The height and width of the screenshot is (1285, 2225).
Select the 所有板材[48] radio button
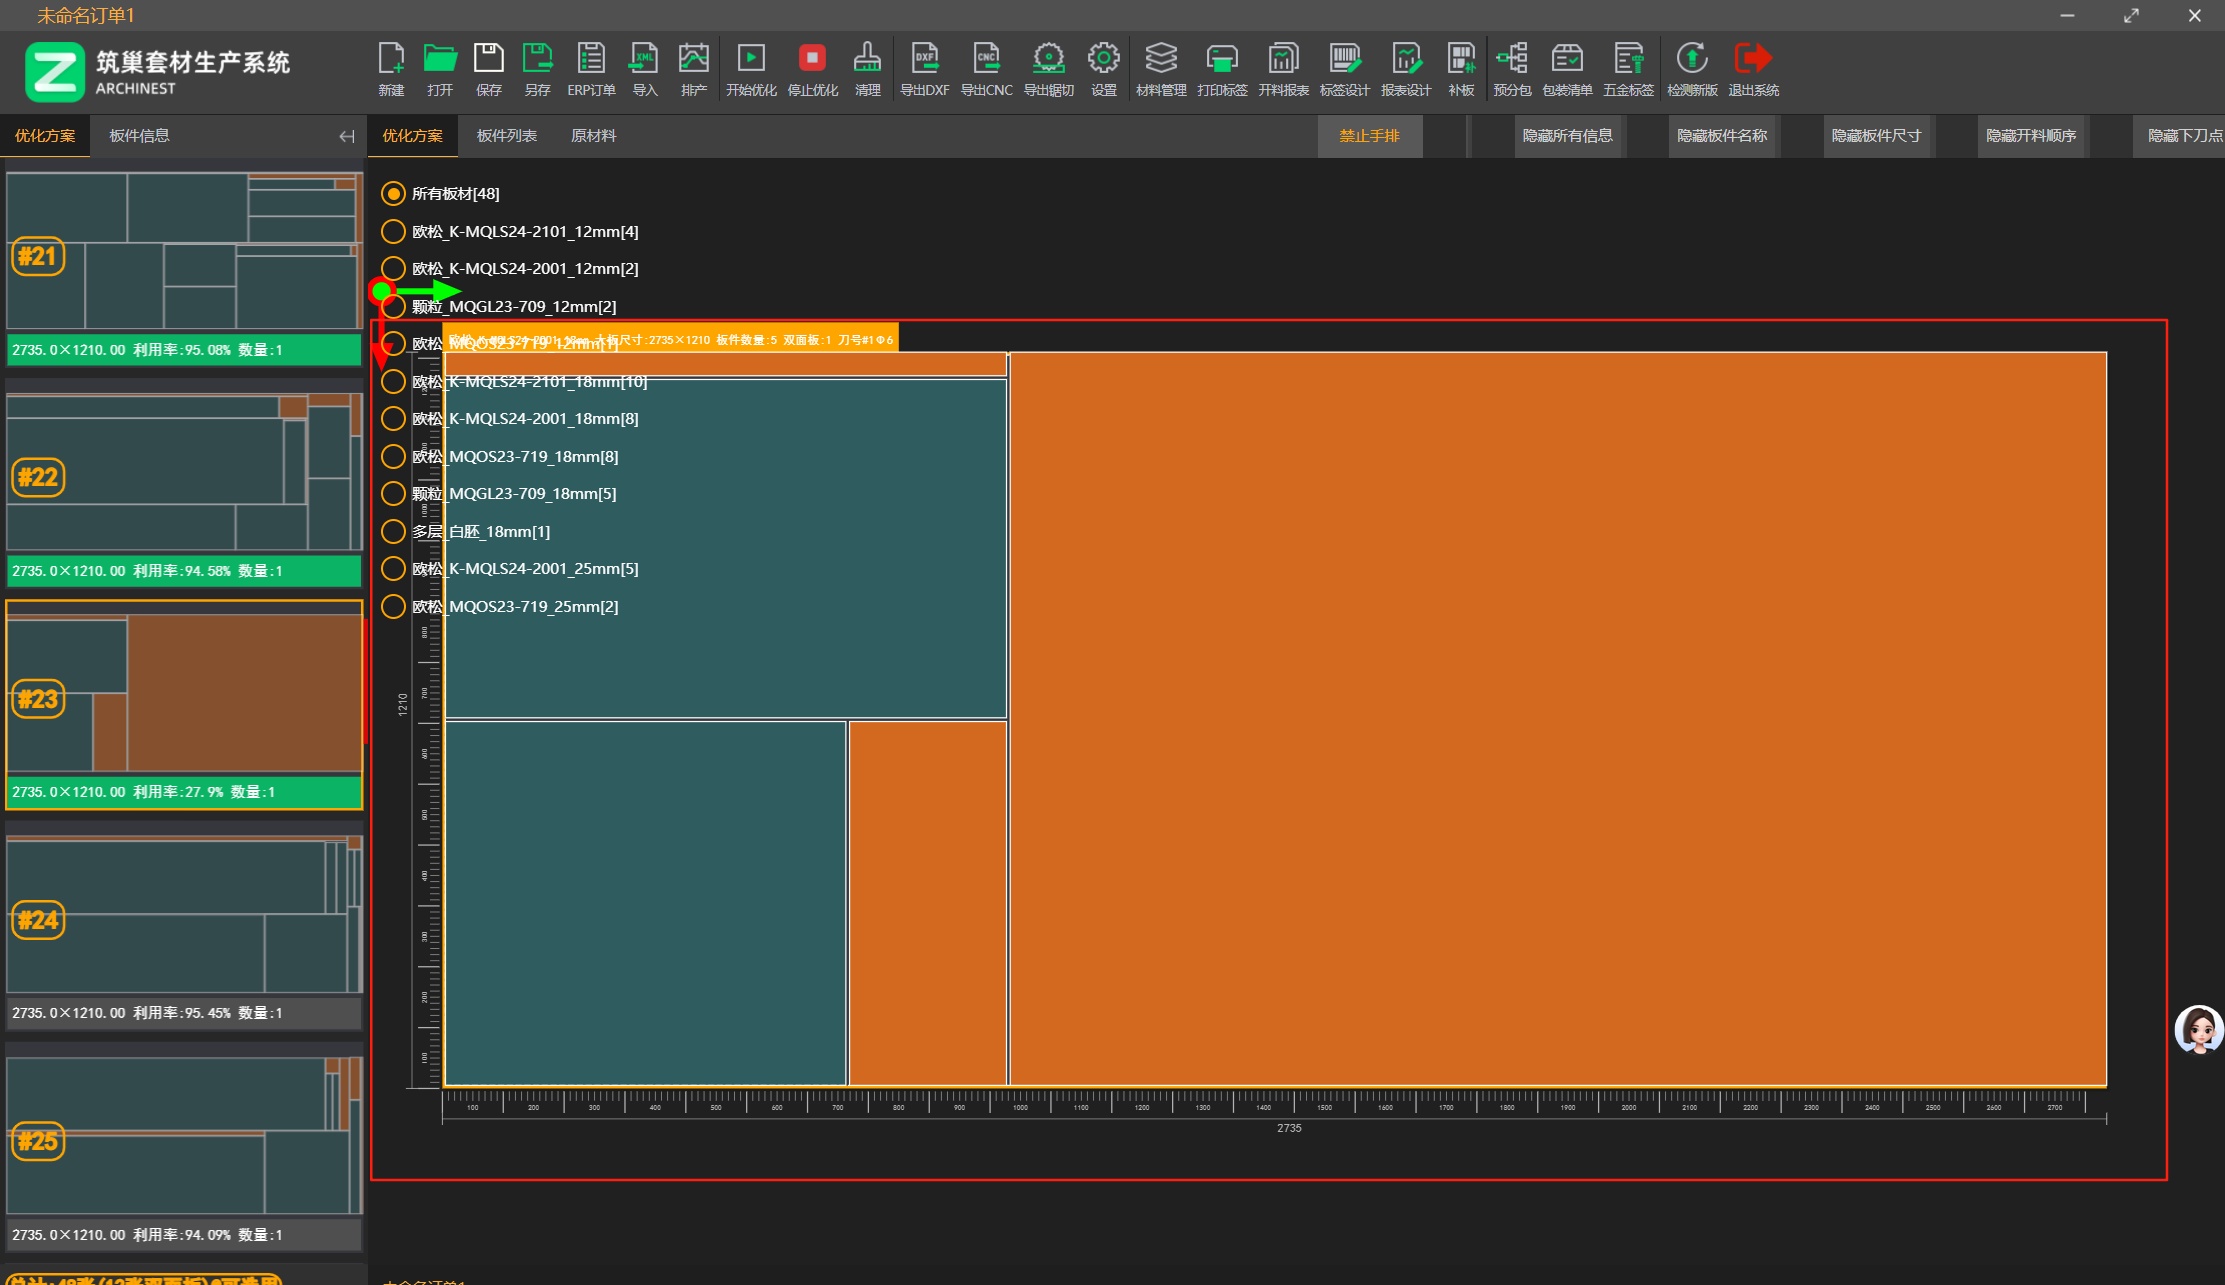tap(393, 194)
